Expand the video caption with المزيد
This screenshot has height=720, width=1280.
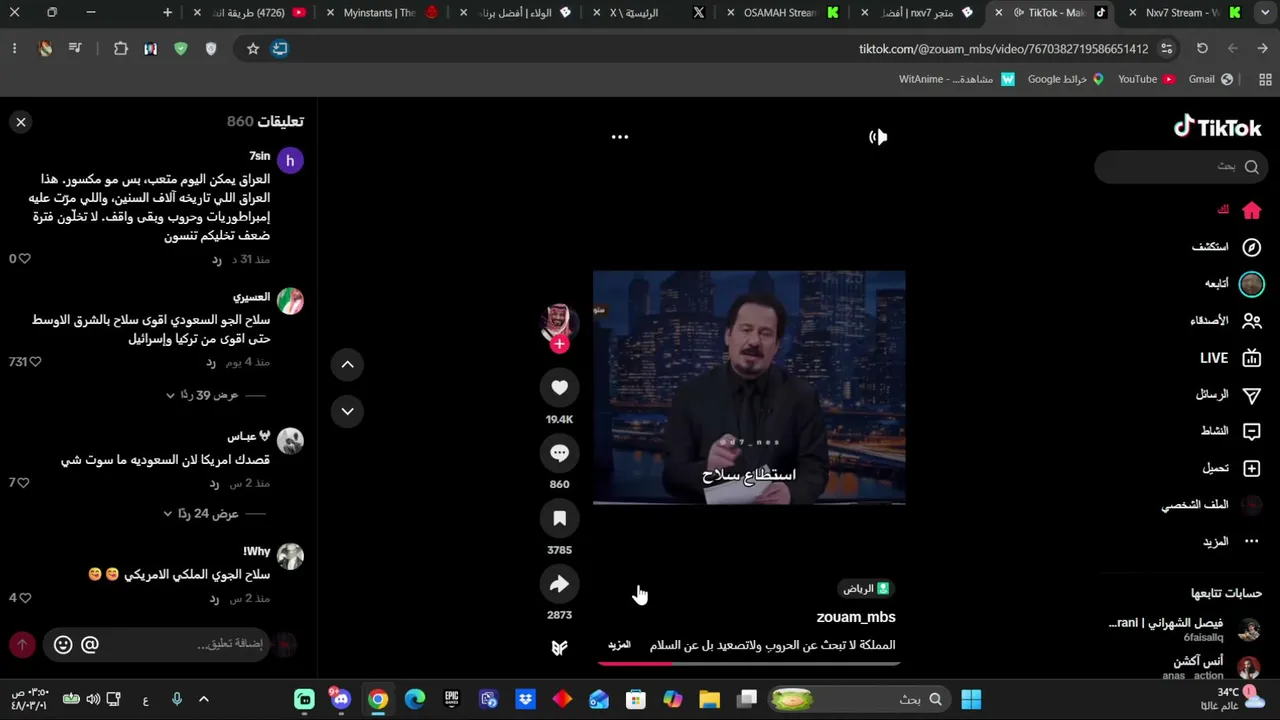coord(620,645)
